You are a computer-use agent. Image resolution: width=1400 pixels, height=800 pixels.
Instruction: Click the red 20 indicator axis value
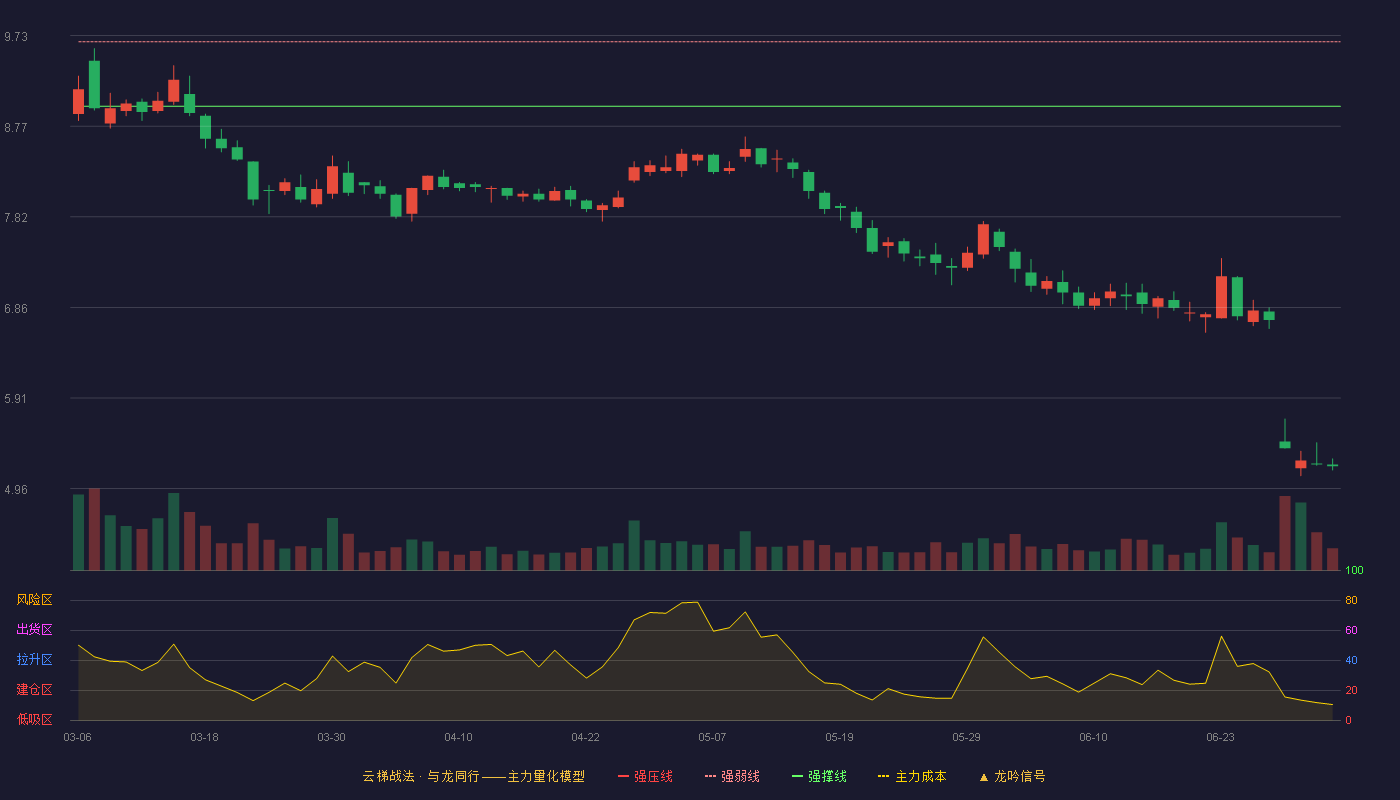[x=1351, y=690]
